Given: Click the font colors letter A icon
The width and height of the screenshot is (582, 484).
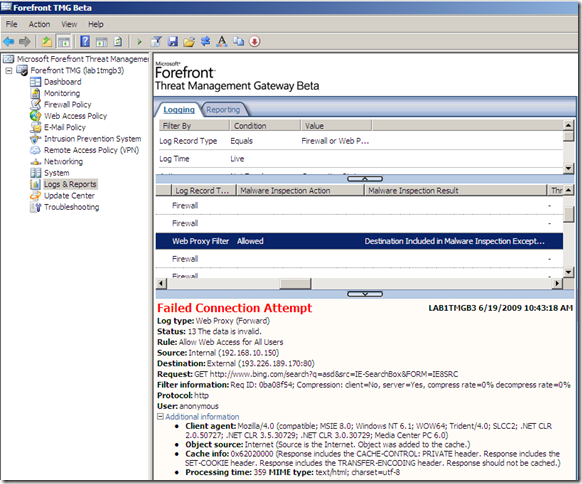Looking at the screenshot, I should (222, 42).
